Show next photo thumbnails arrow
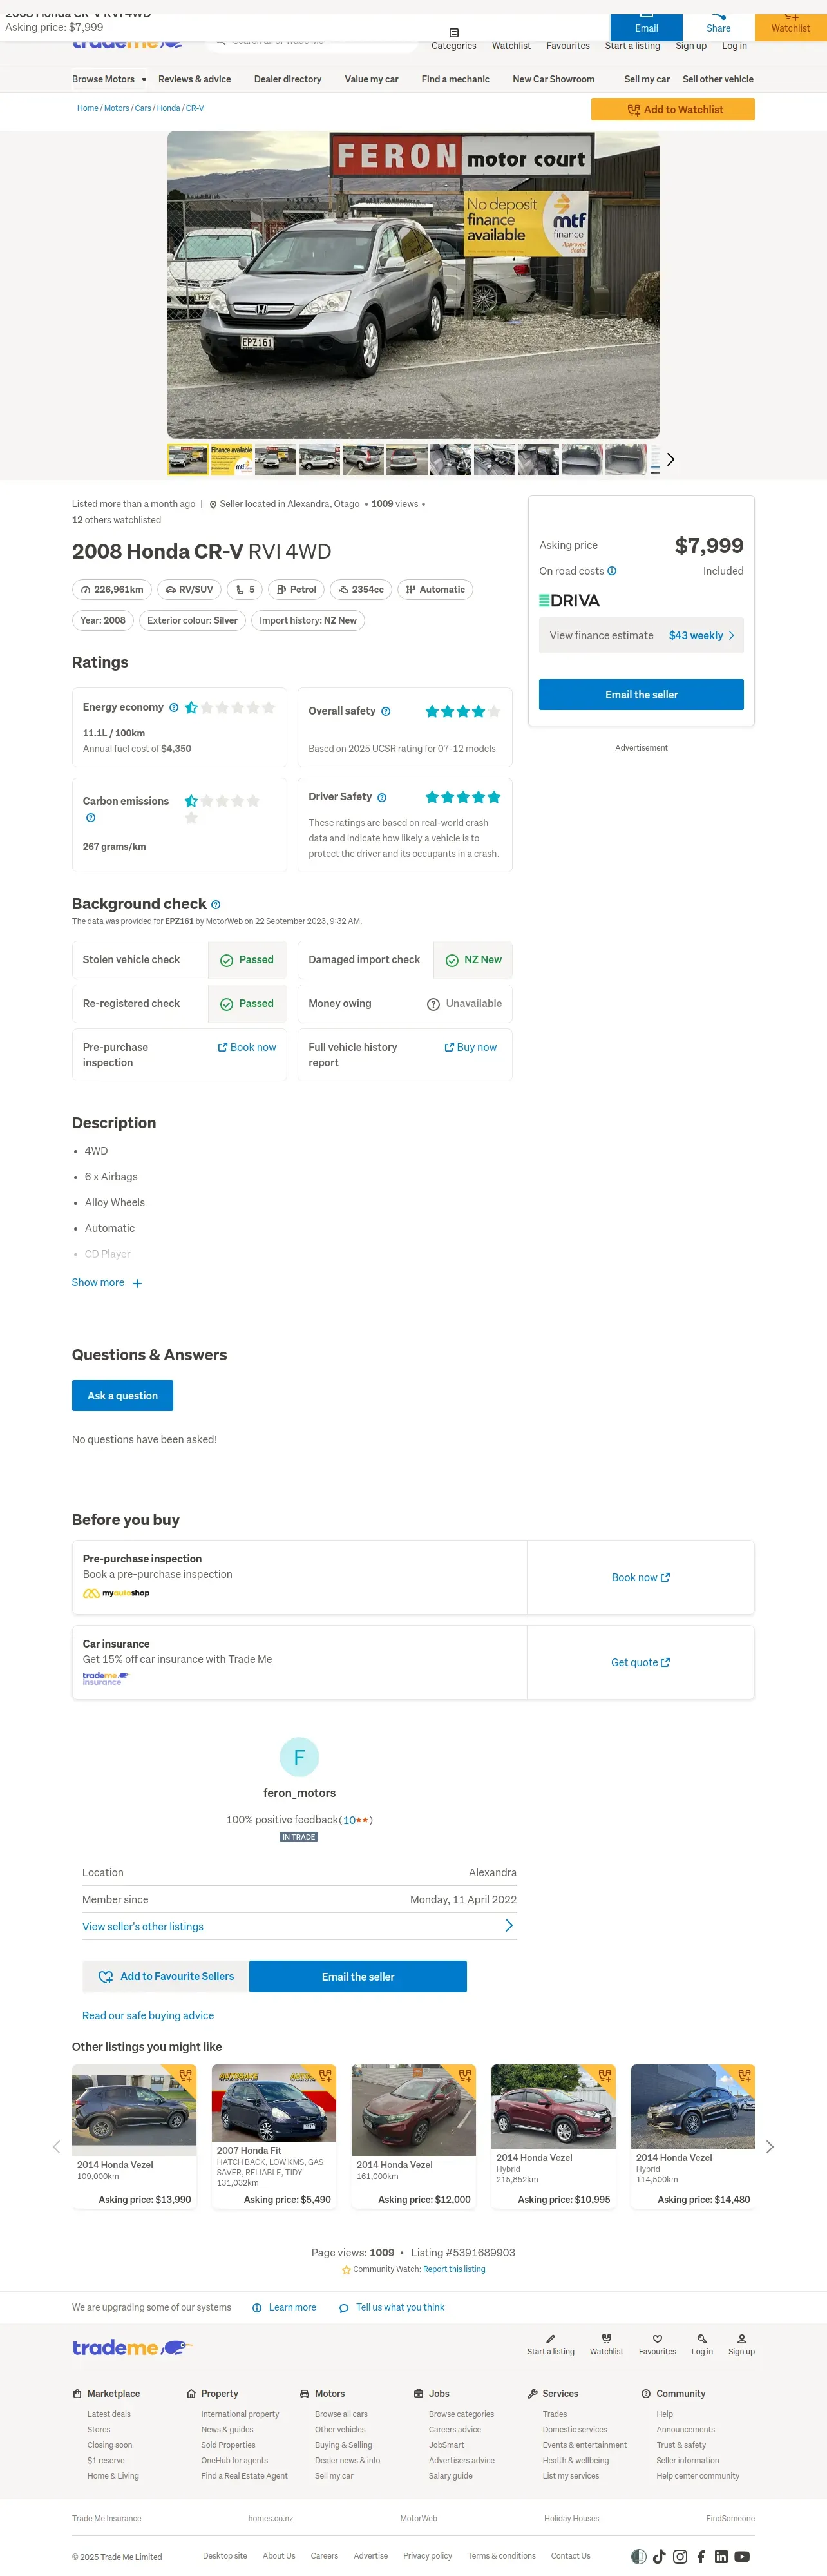The height and width of the screenshot is (2576, 827). [x=670, y=459]
